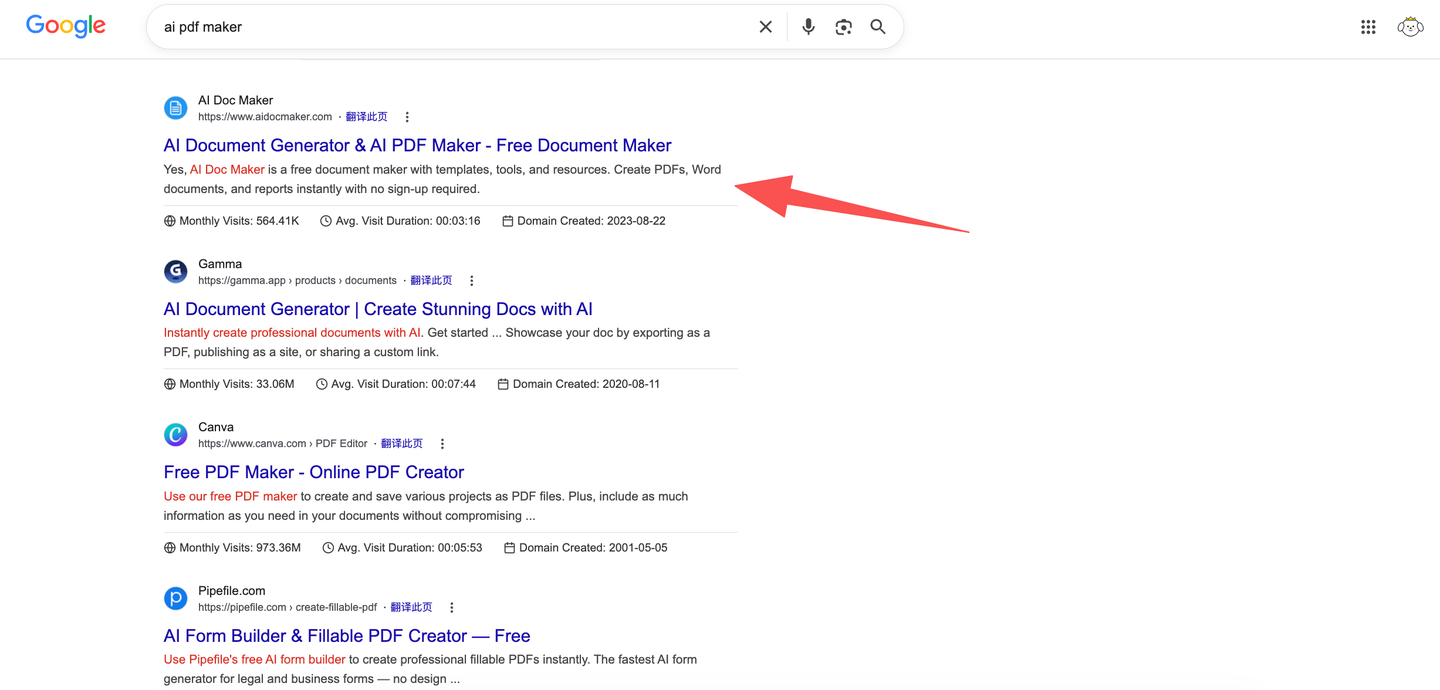Start voice search with microphone icon
The width and height of the screenshot is (1440, 690).
click(808, 27)
